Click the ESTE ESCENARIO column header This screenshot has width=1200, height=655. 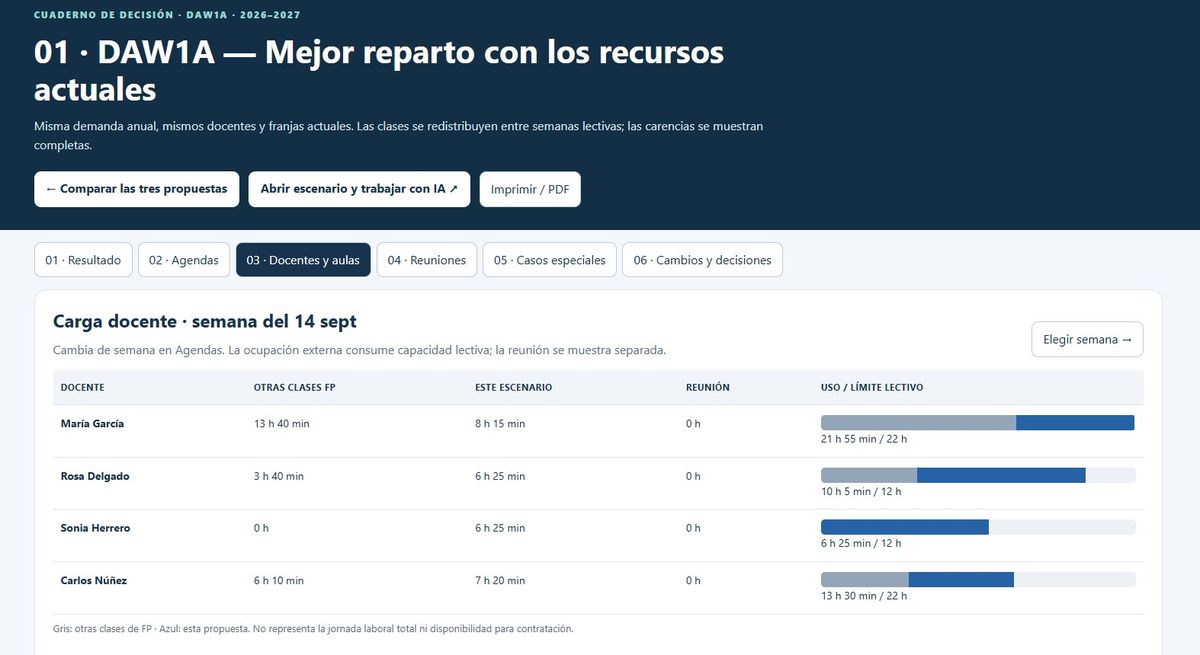click(514, 387)
